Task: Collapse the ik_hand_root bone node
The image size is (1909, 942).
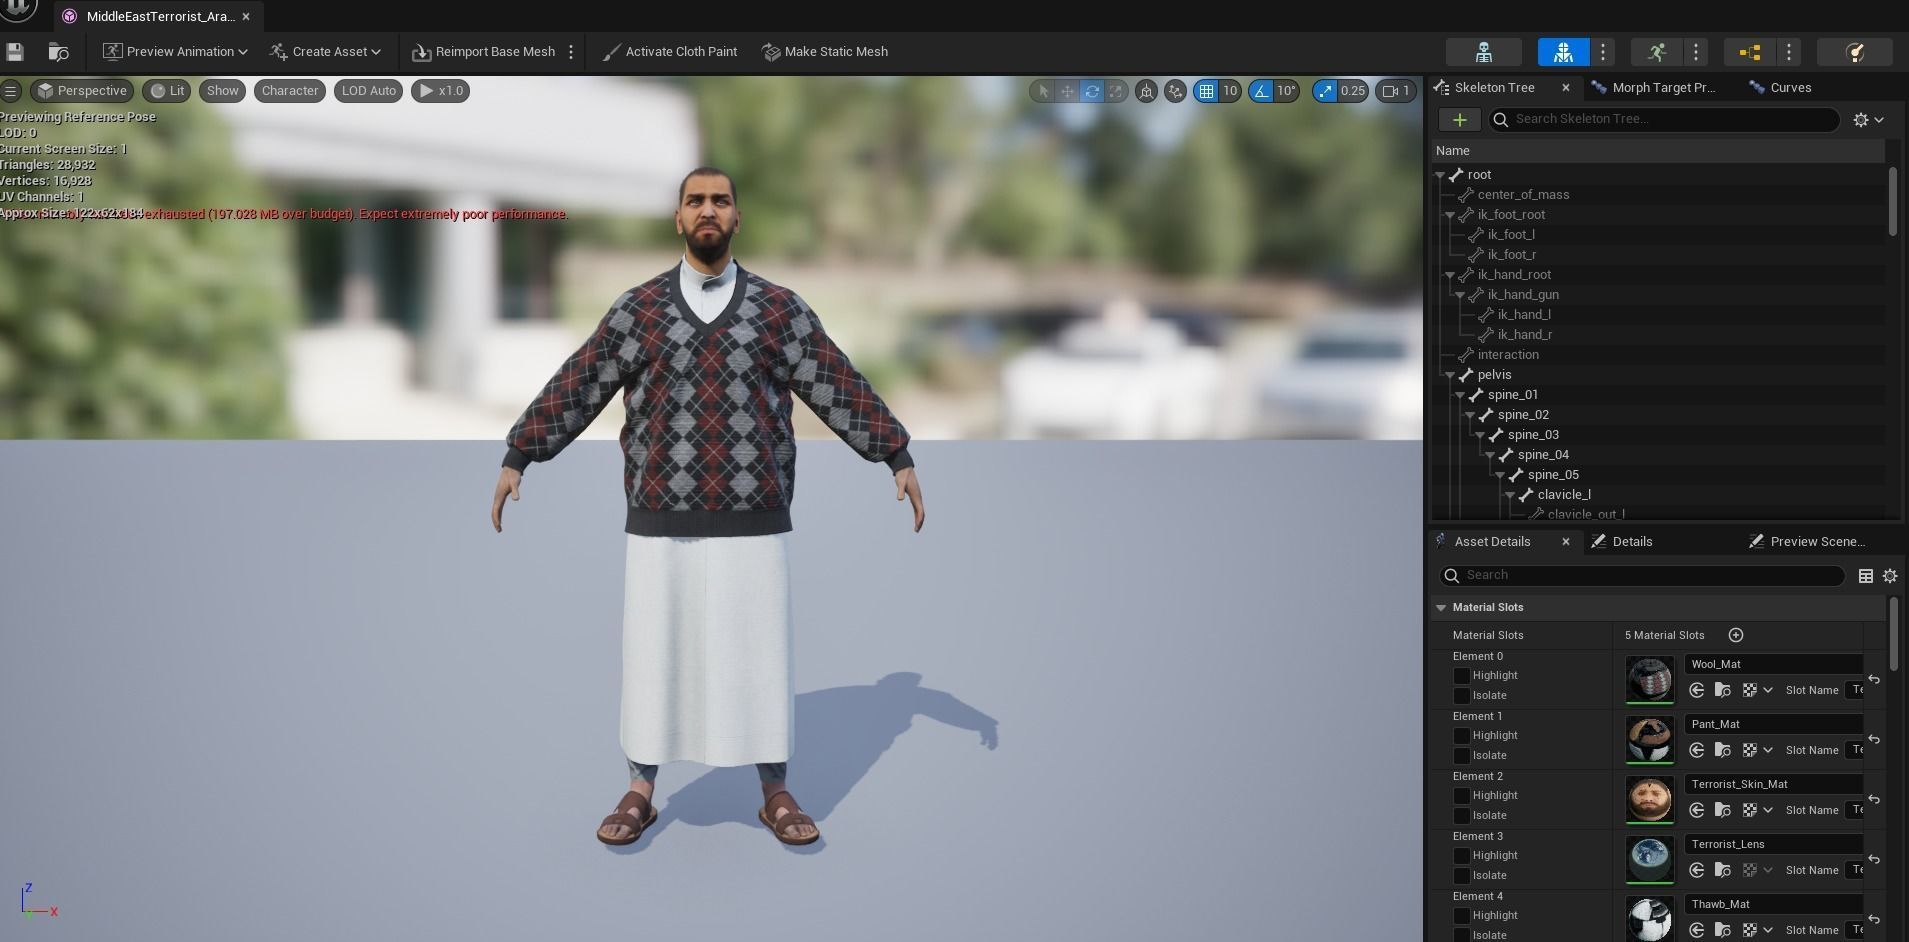Action: (1451, 275)
